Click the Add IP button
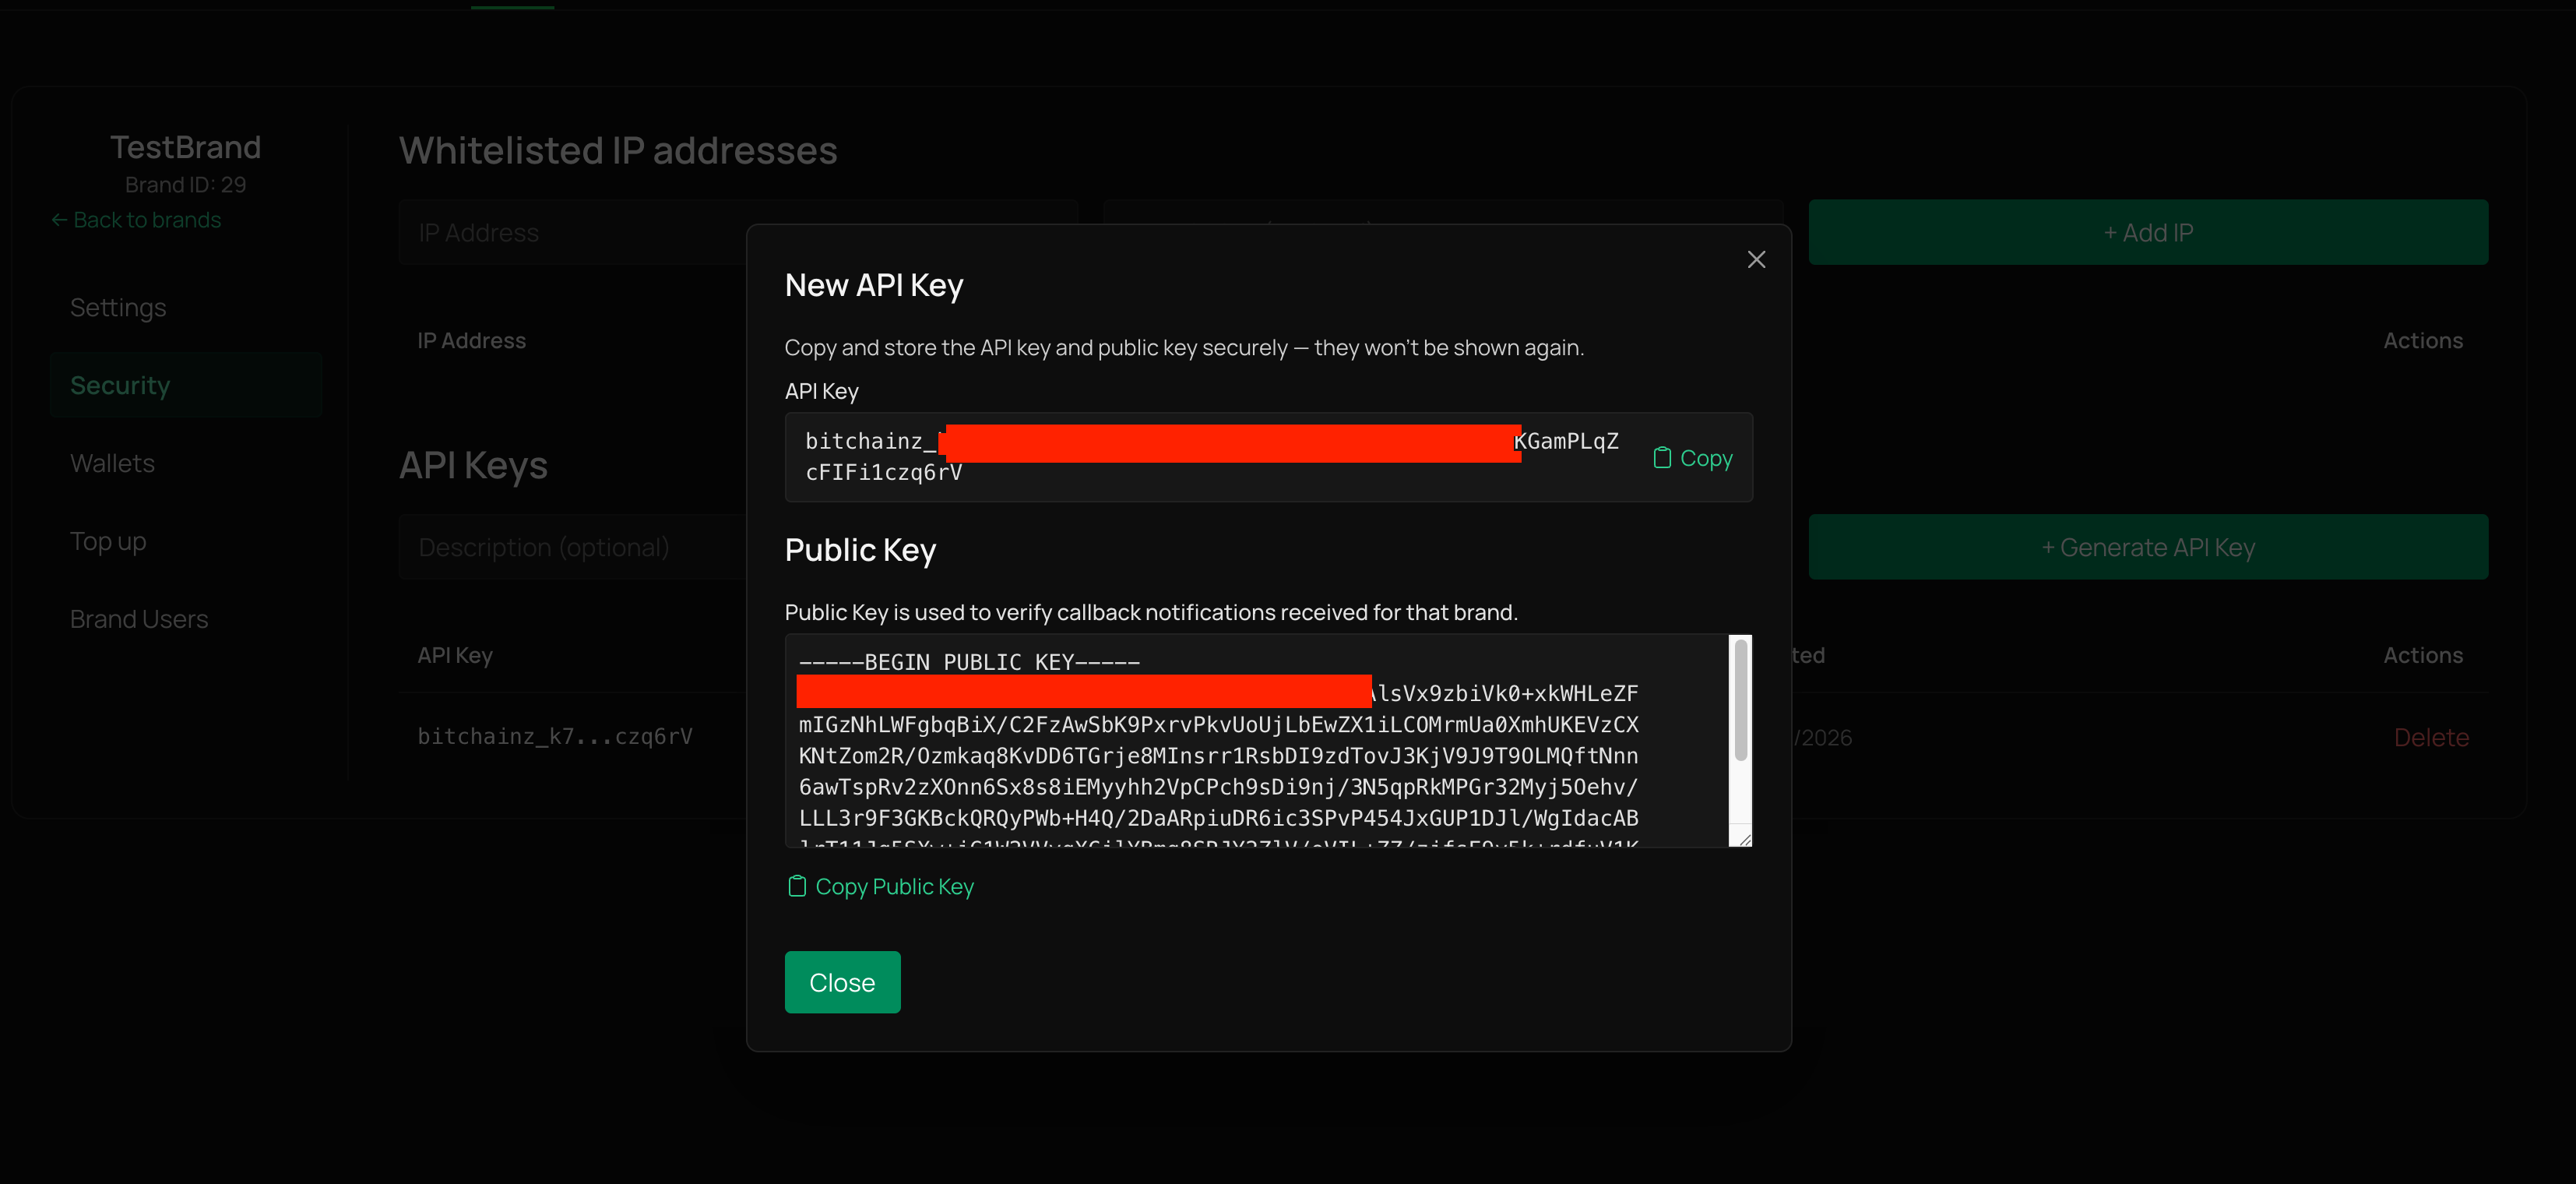 click(x=2148, y=233)
